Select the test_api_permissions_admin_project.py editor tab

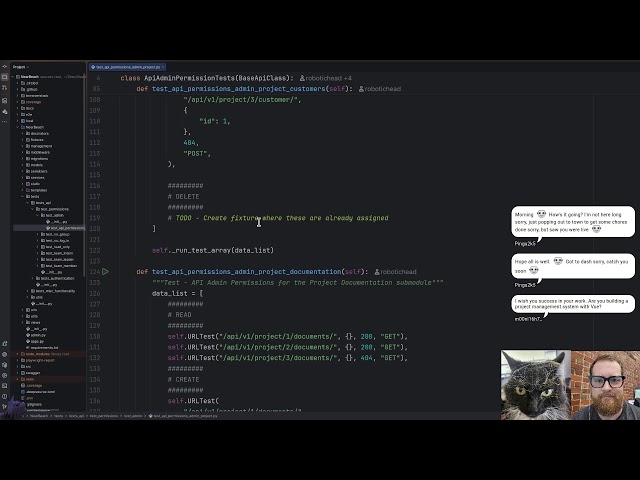pyautogui.click(x=127, y=67)
